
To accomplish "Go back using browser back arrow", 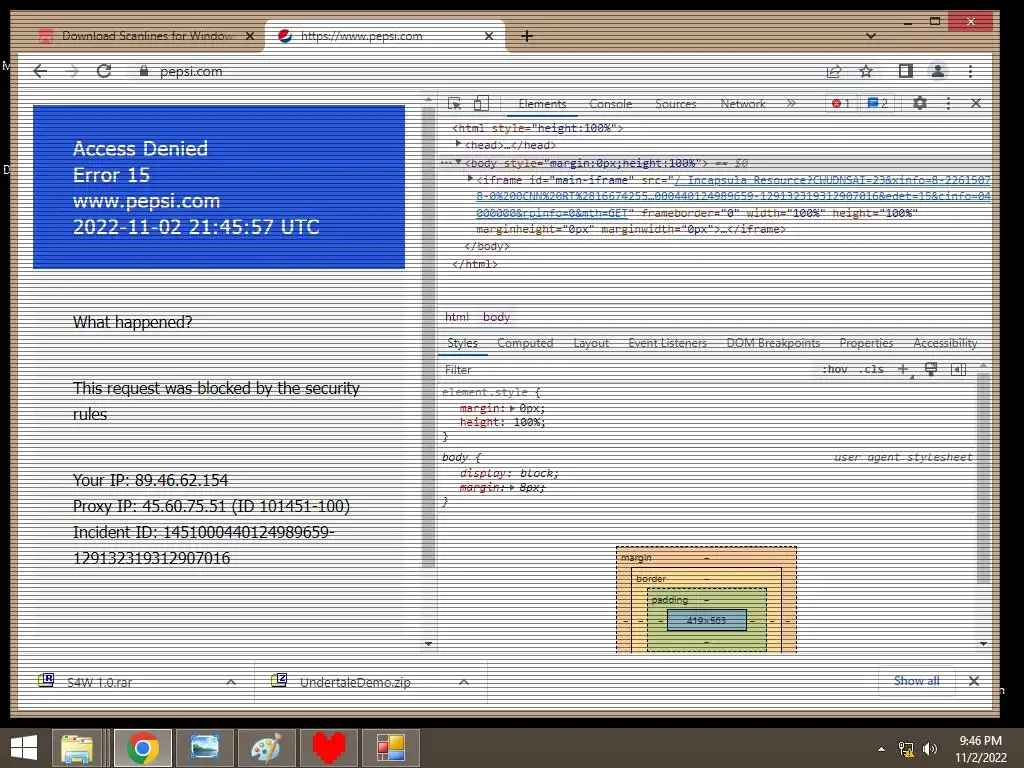I will (40, 71).
